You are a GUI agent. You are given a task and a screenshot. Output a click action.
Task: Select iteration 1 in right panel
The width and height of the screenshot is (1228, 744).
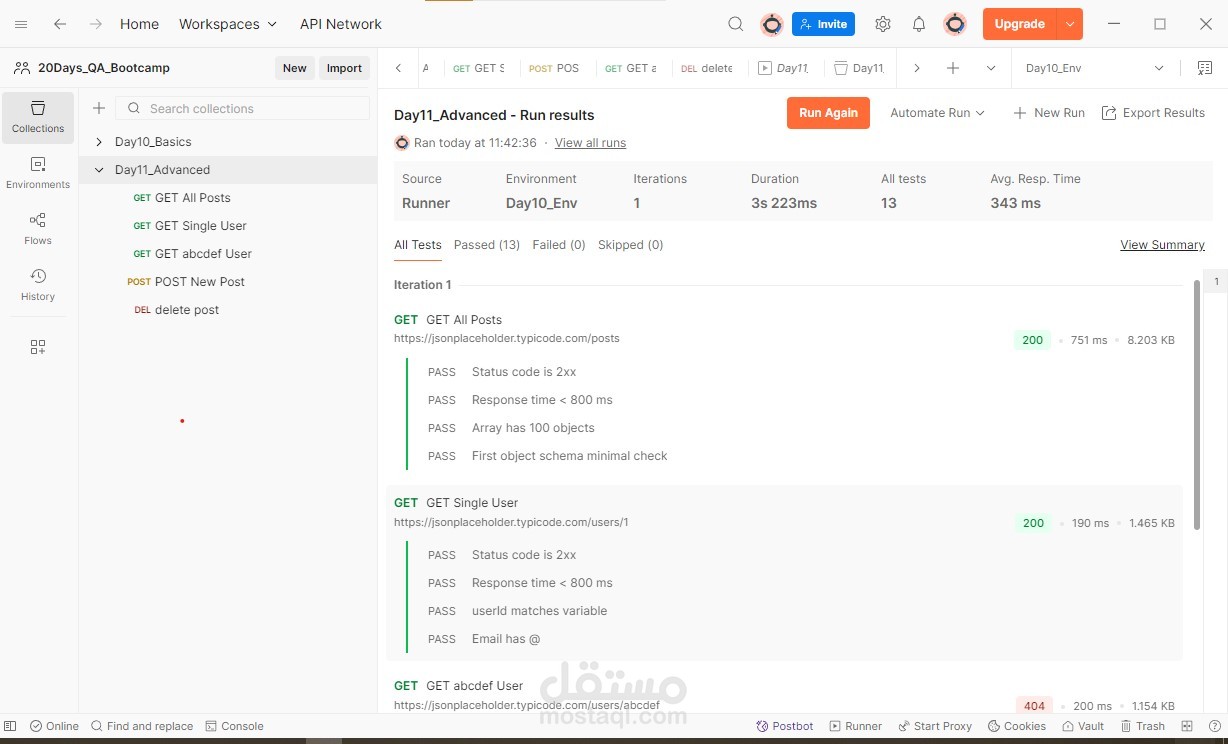(x=1216, y=282)
